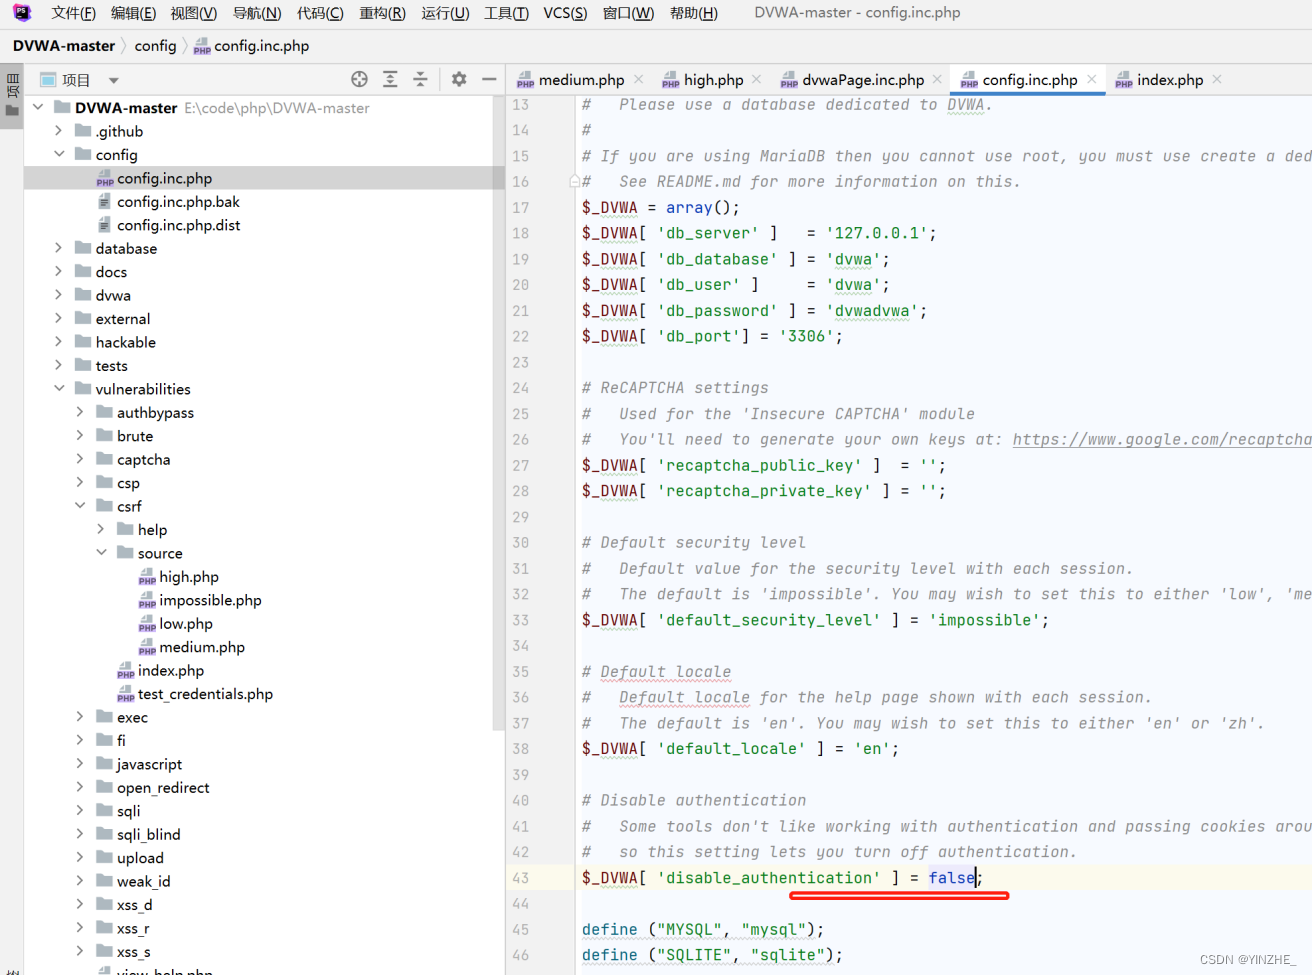Collapse the csrf source folder

pyautogui.click(x=101, y=553)
